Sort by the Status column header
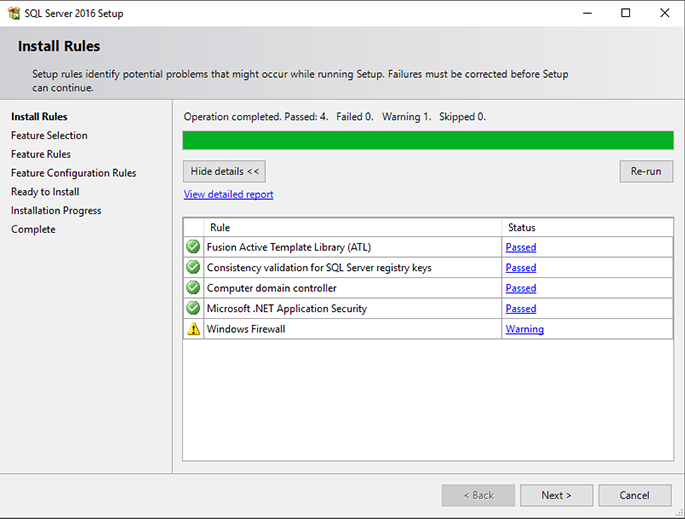Image resolution: width=685 pixels, height=519 pixels. tap(586, 228)
